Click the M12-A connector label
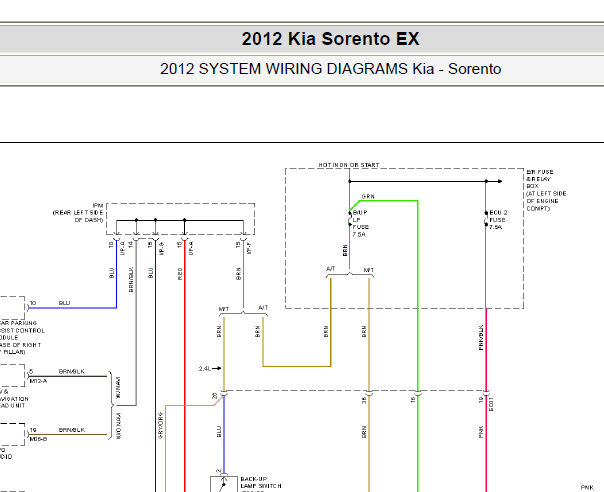604x492 pixels. tap(39, 381)
